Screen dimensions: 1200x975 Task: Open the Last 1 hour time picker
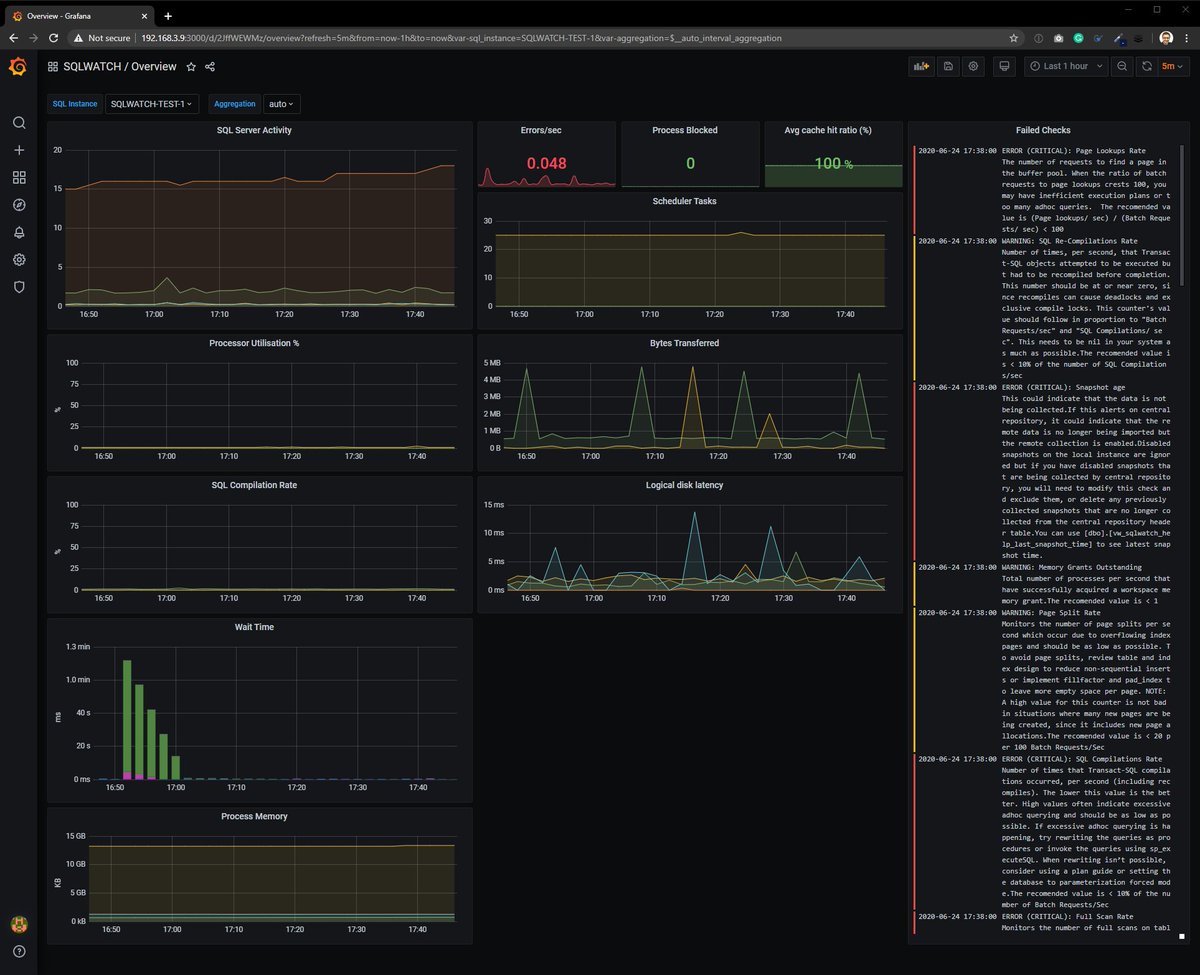[x=1066, y=66]
